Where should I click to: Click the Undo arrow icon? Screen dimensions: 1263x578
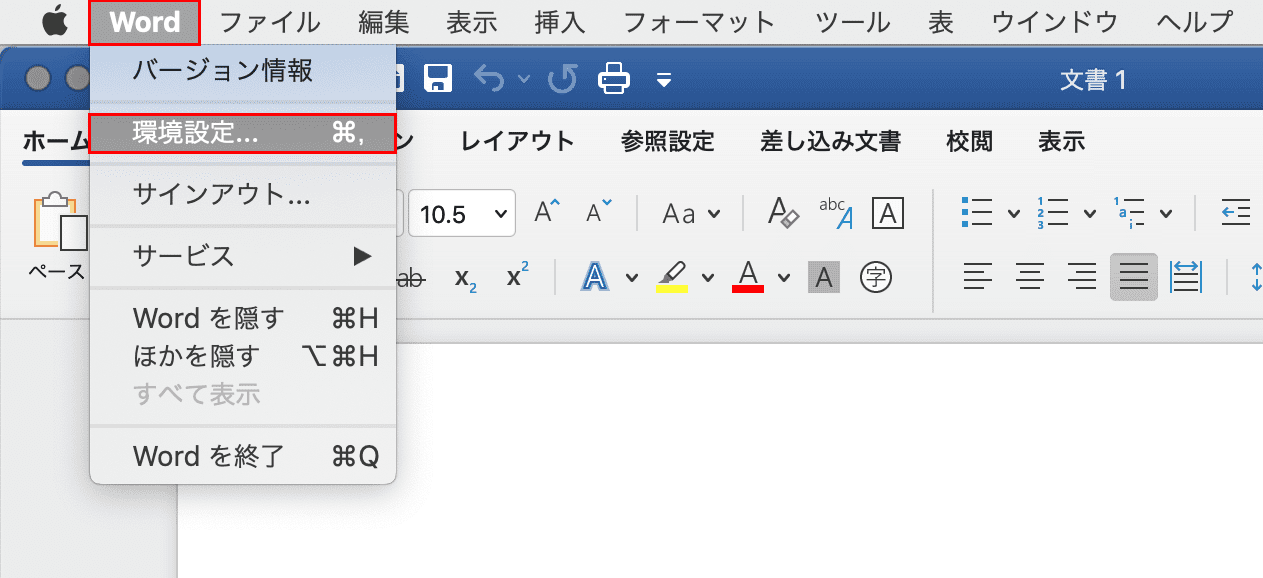[489, 78]
